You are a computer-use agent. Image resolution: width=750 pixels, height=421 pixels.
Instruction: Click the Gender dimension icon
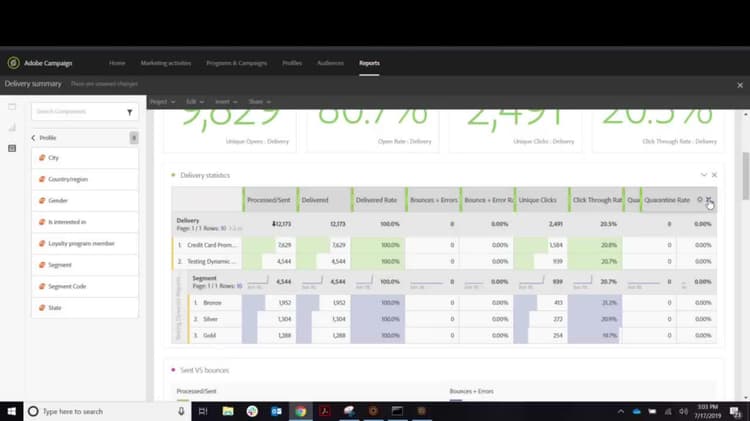pos(42,200)
